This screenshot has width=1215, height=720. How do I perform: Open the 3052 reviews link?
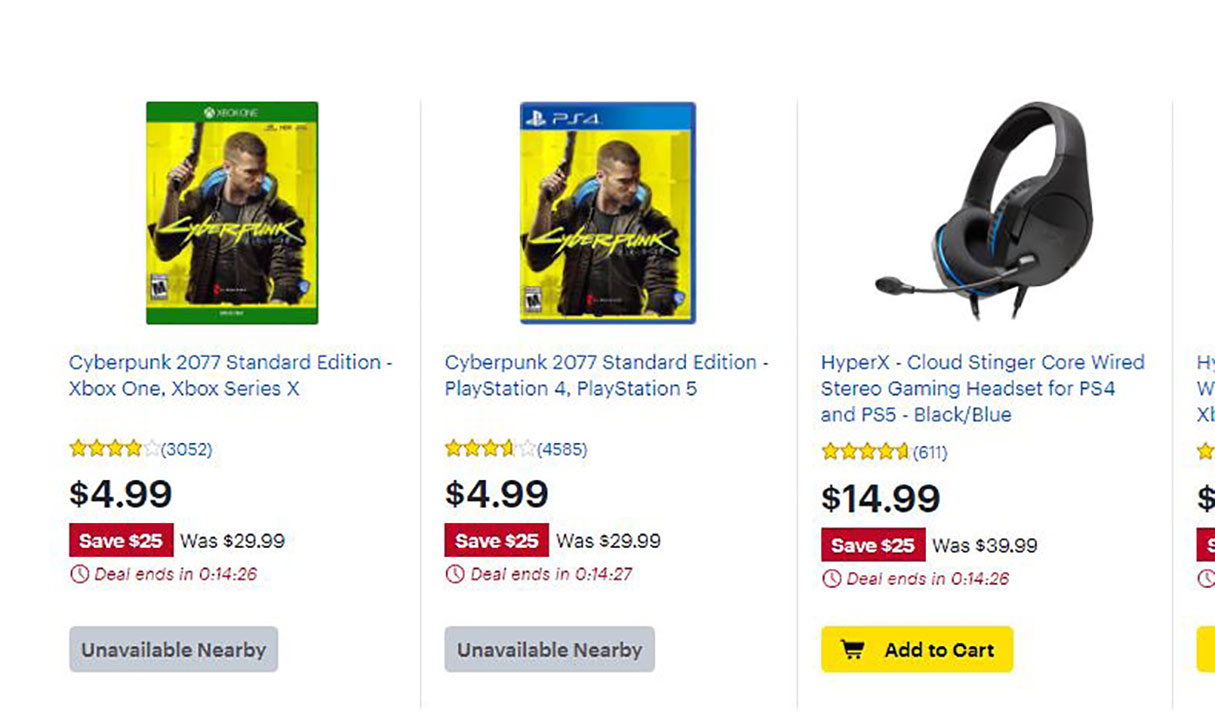pyautogui.click(x=187, y=449)
